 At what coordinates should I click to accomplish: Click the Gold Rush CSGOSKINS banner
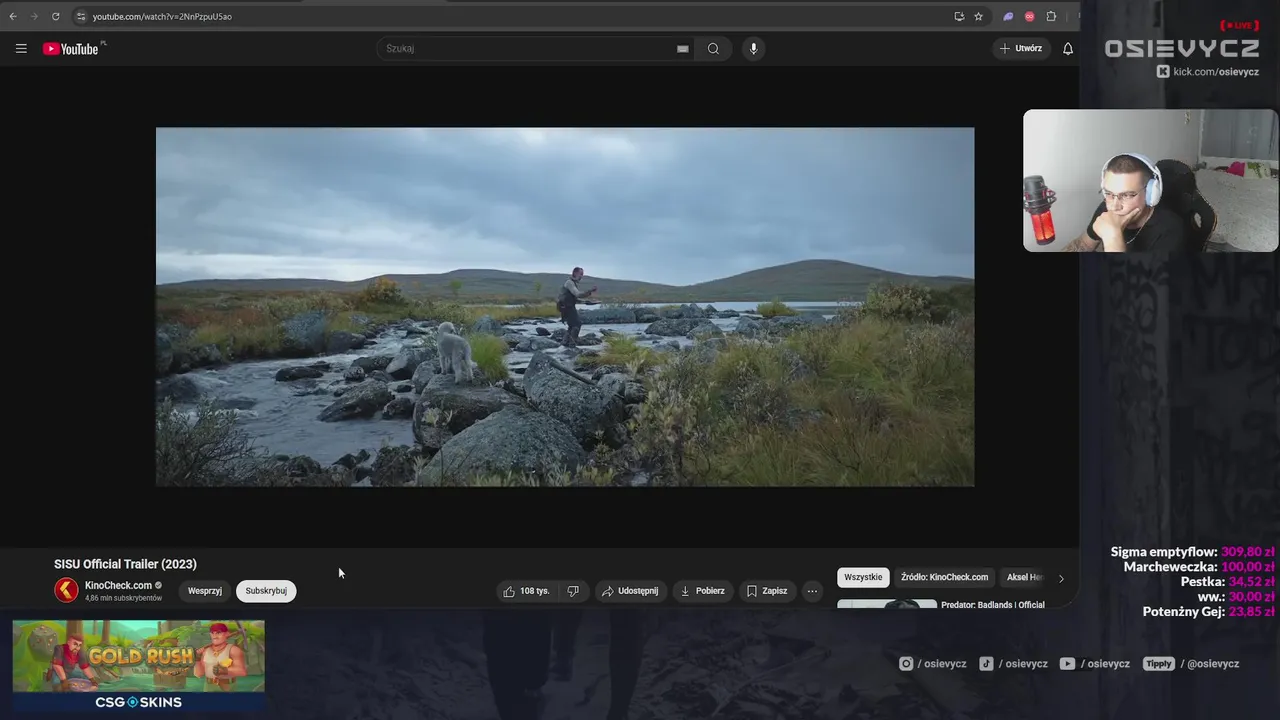139,666
